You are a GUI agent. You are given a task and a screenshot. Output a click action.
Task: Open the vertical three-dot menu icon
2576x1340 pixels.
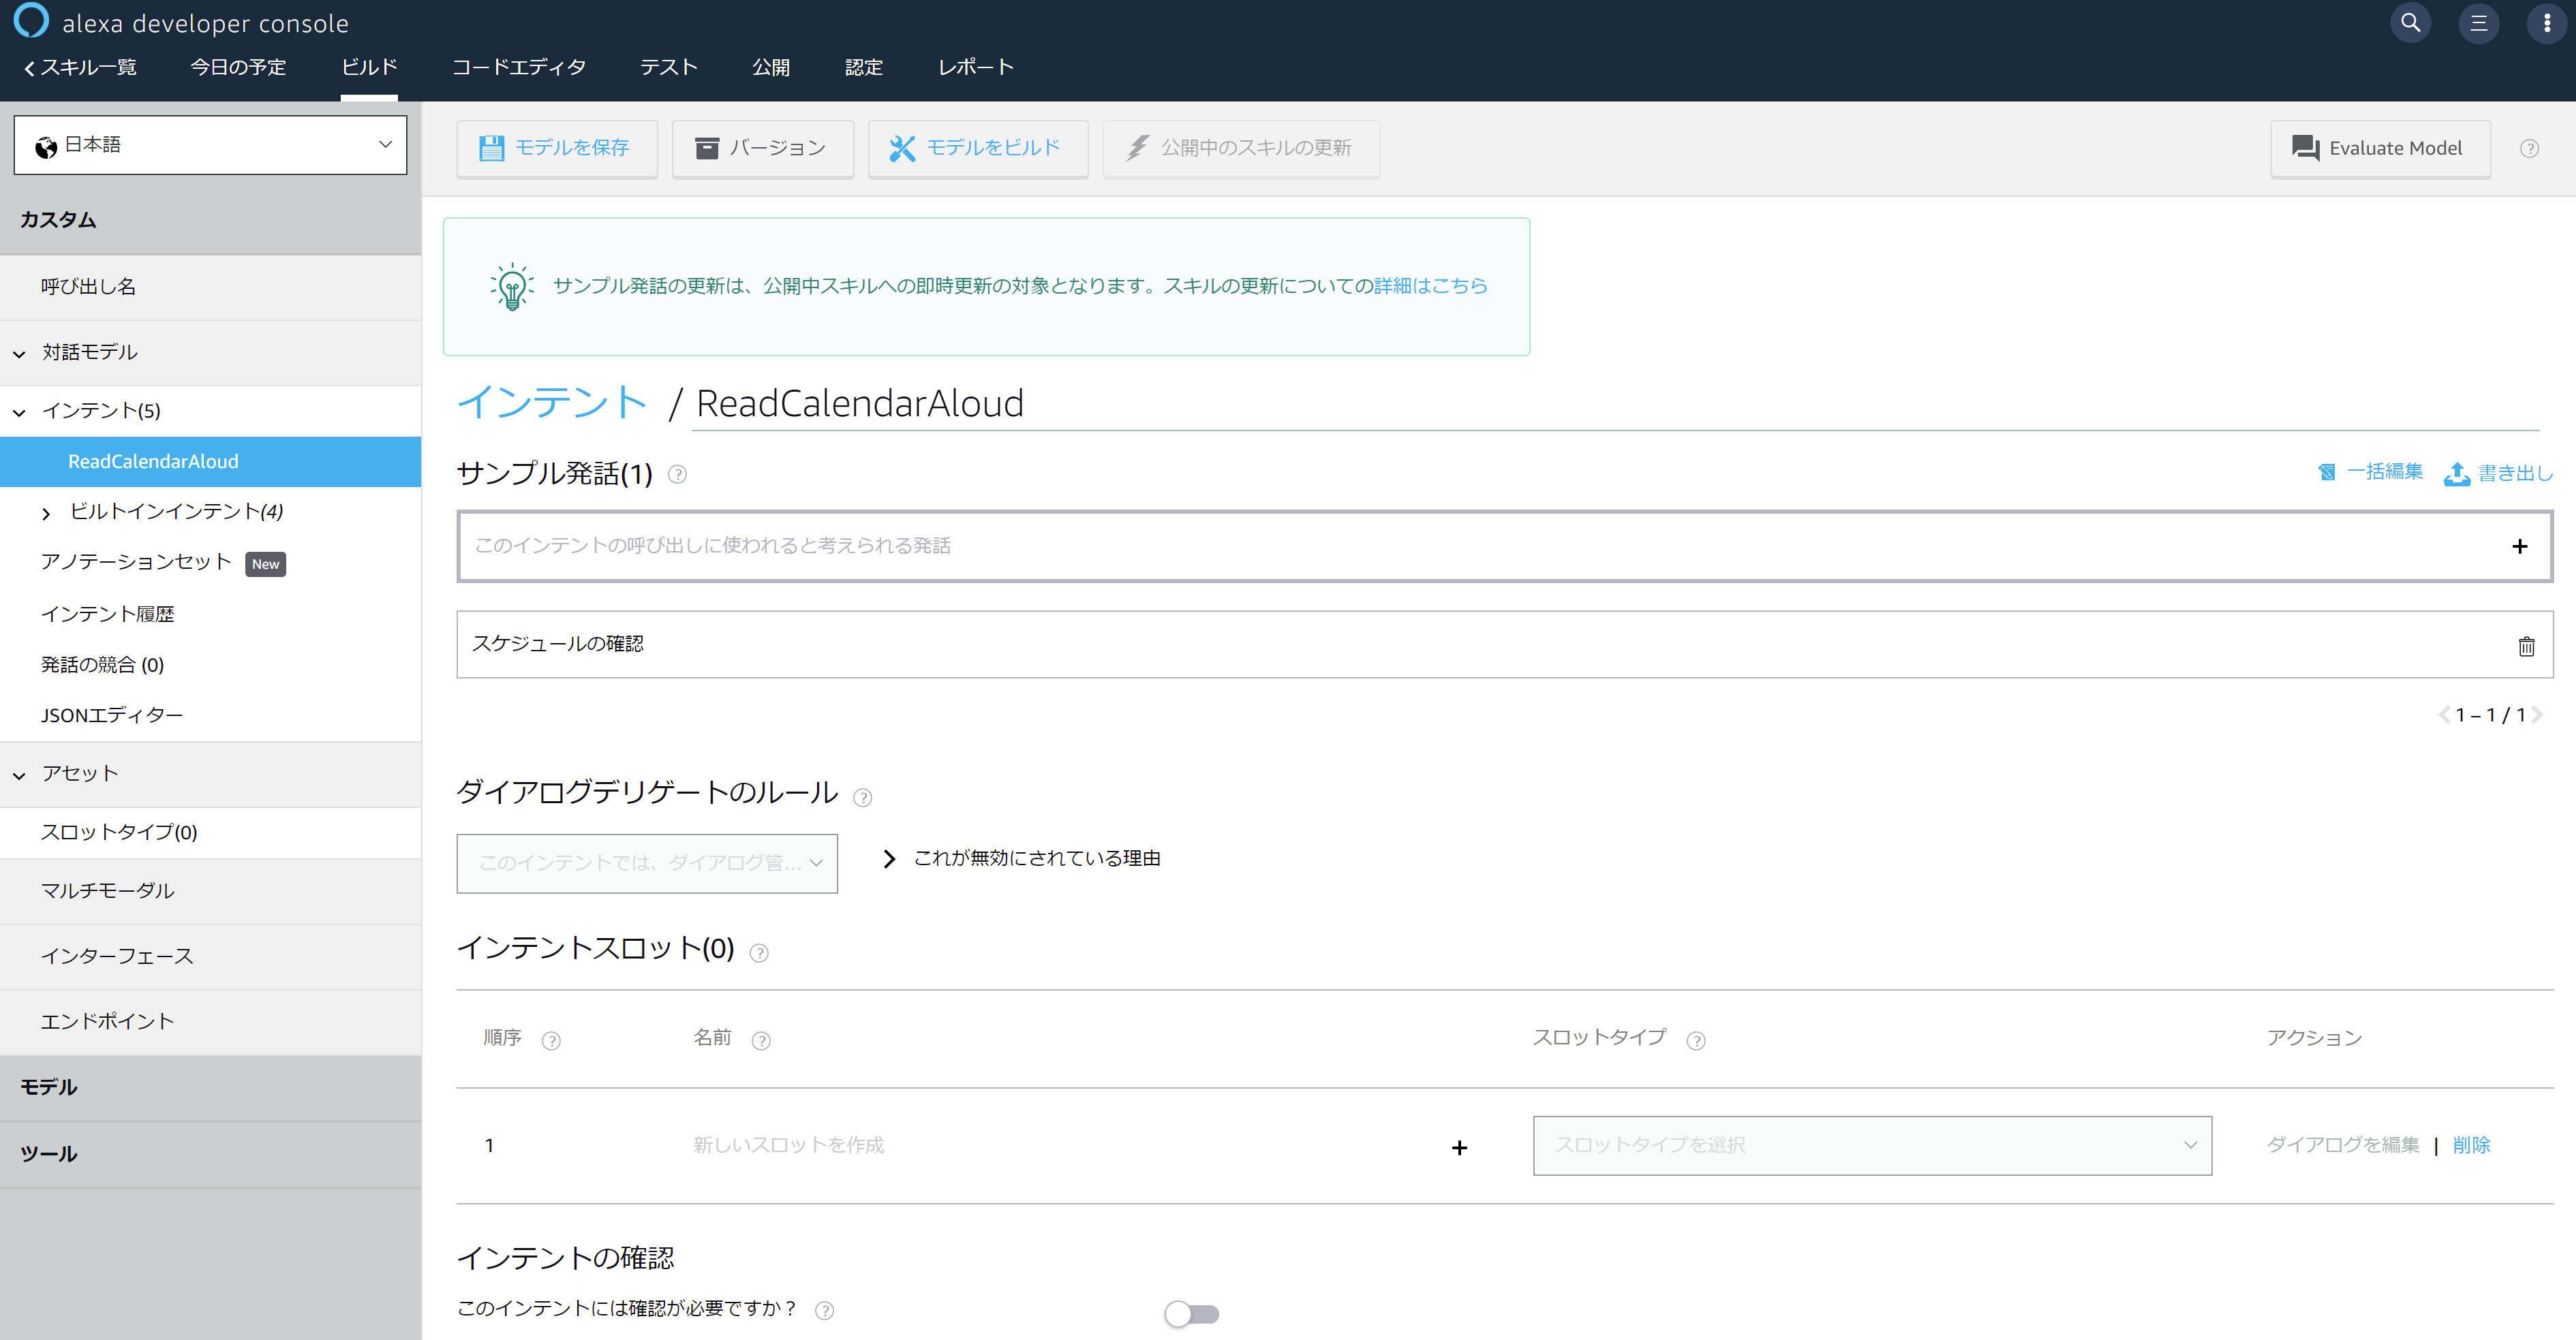[x=2546, y=23]
